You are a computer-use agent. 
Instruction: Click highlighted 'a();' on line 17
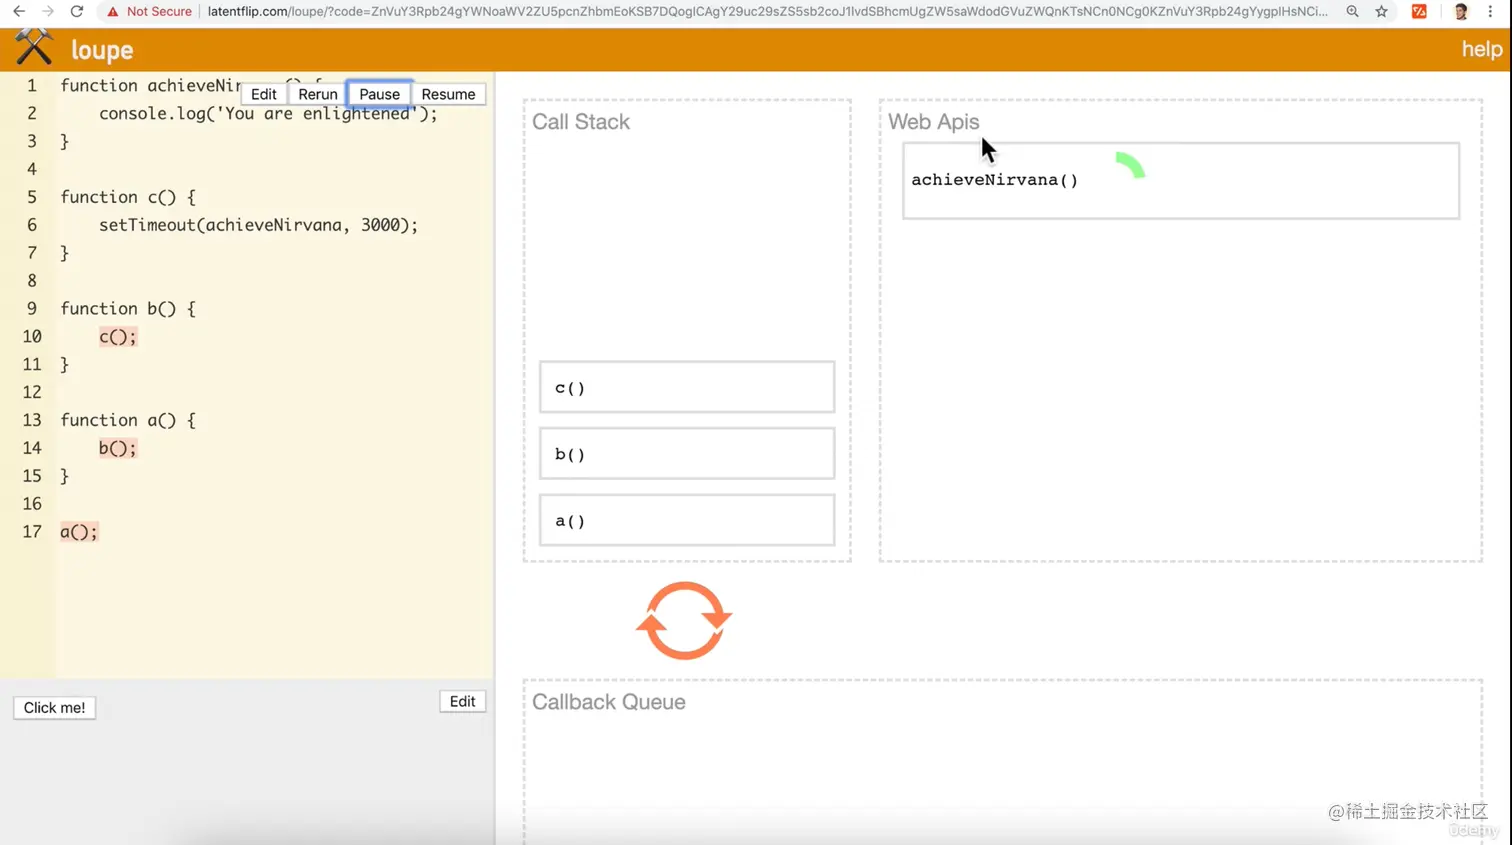79,532
